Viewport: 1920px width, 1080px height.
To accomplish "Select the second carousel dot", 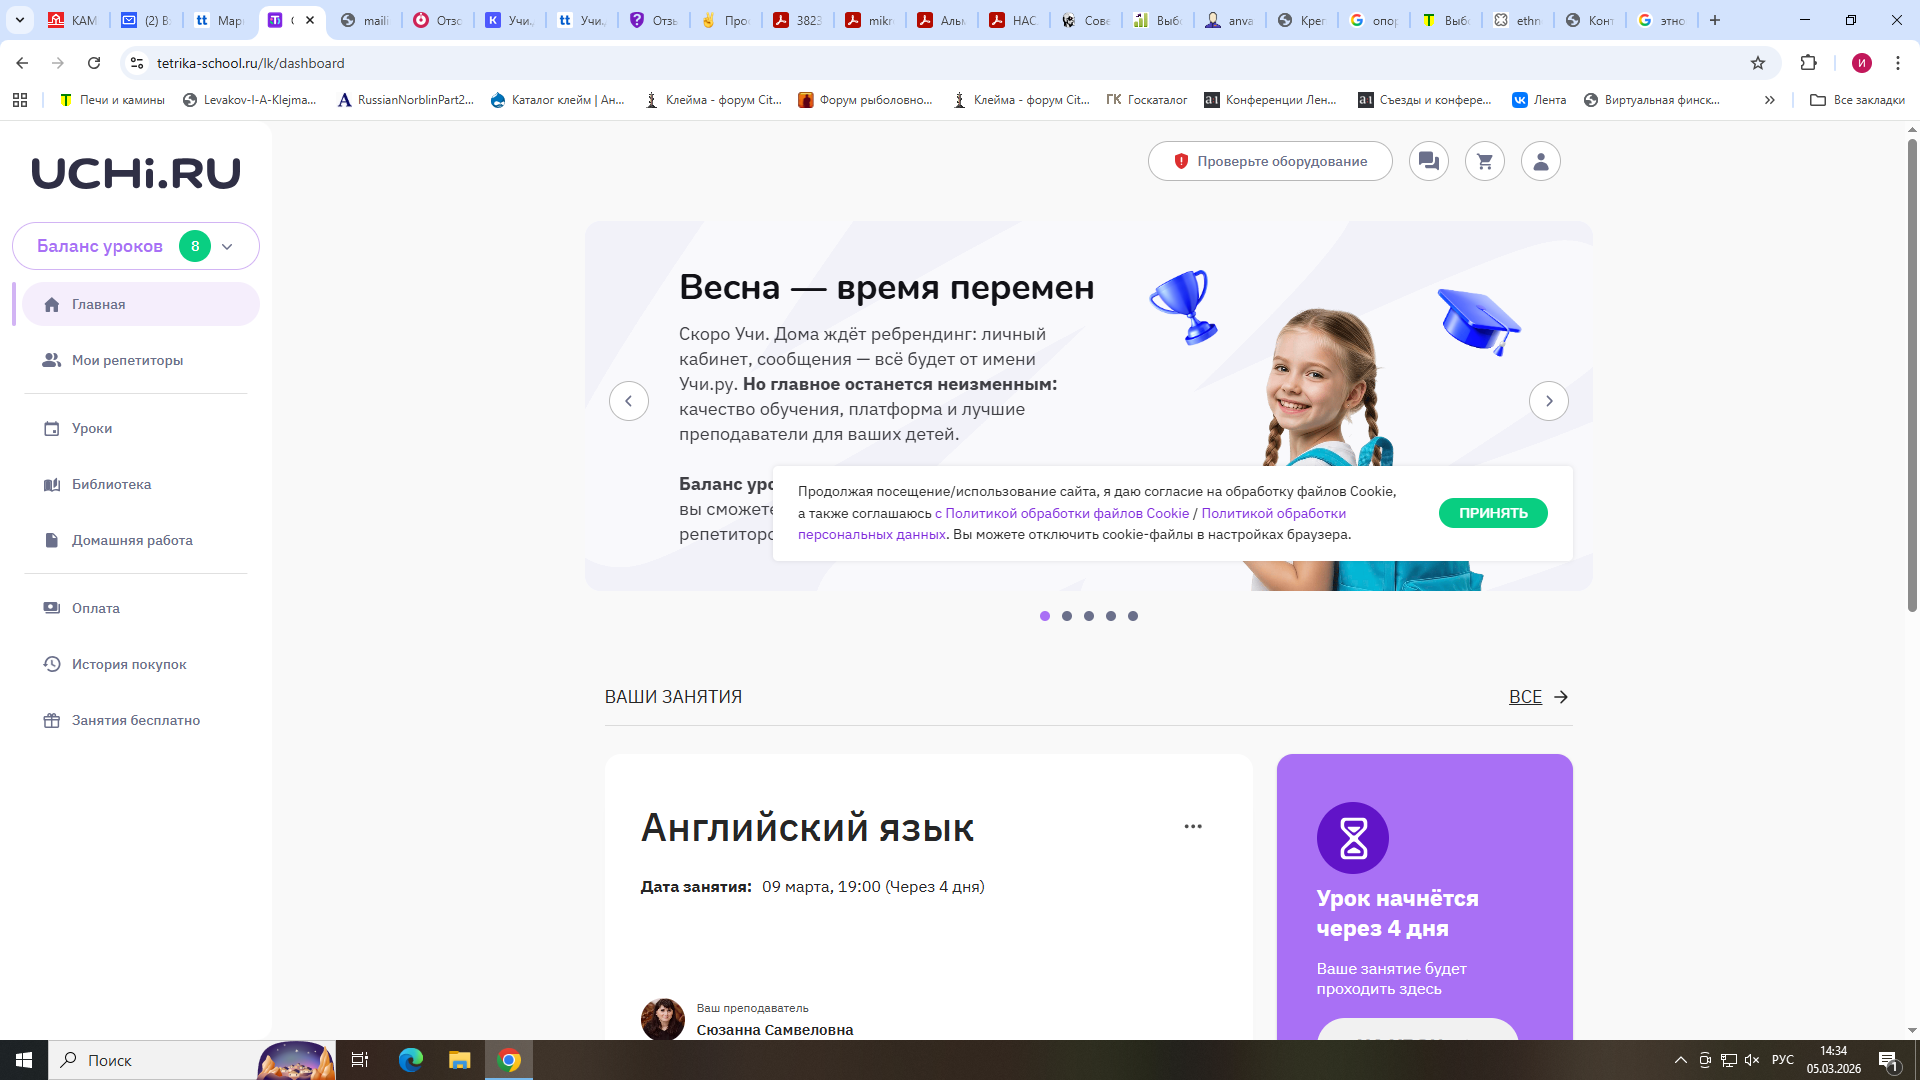I will pos(1066,616).
